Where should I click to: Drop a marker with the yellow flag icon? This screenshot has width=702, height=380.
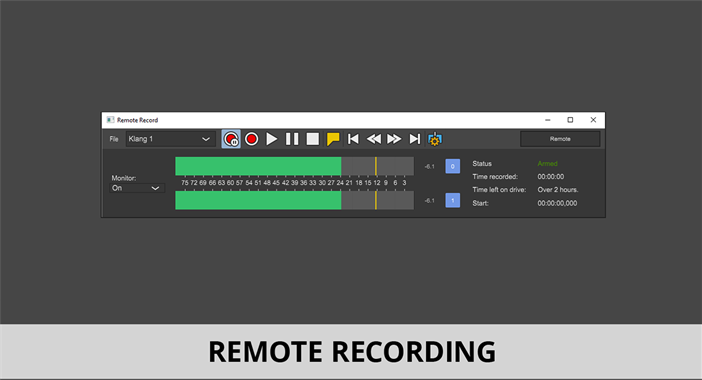coord(333,139)
